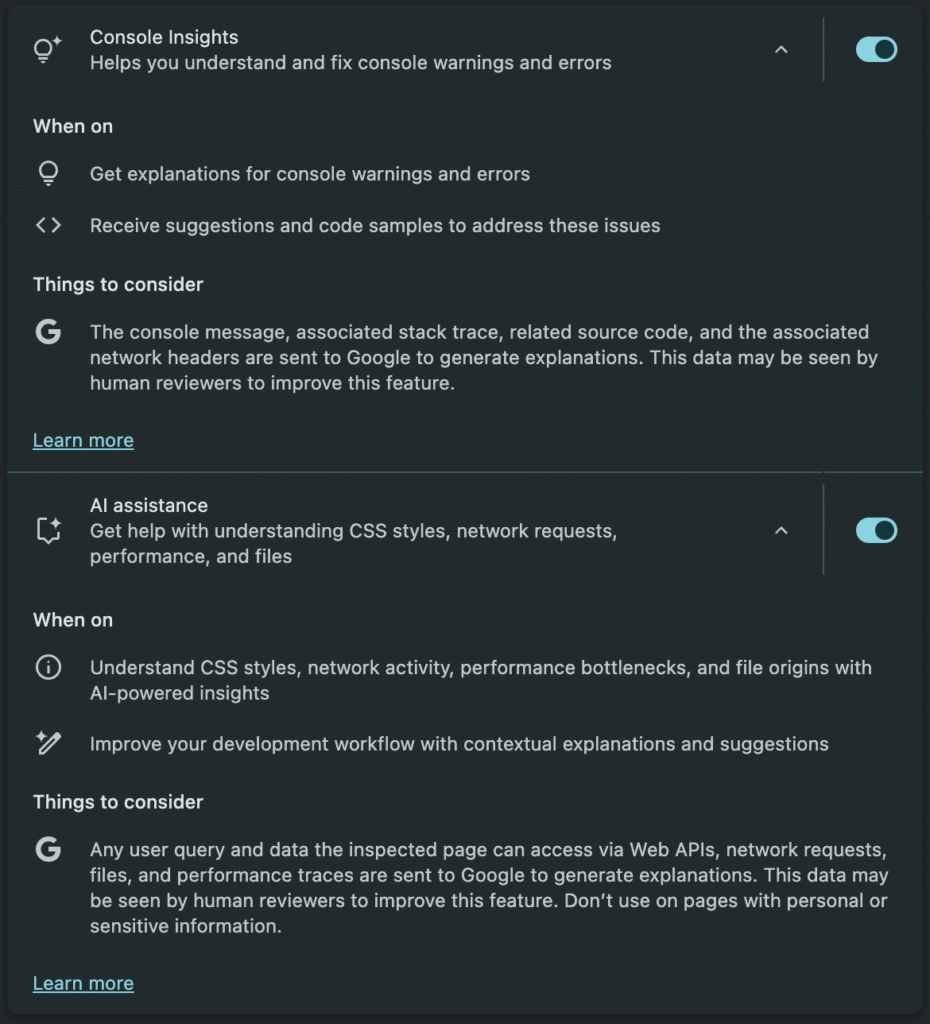The height and width of the screenshot is (1024, 930).
Task: Open Learn more link for AI assistance
Action: 83,984
